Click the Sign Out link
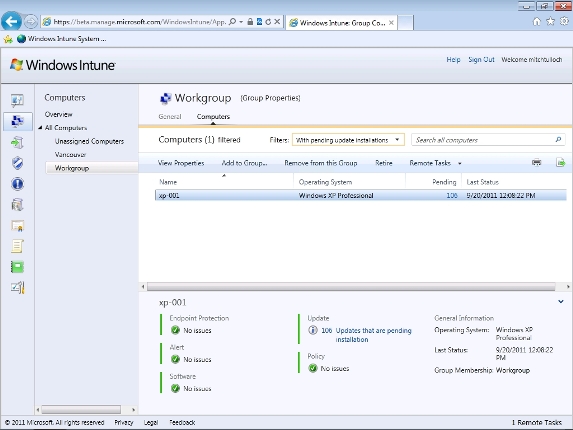Image resolution: width=573 pixels, height=430 pixels. tap(481, 60)
